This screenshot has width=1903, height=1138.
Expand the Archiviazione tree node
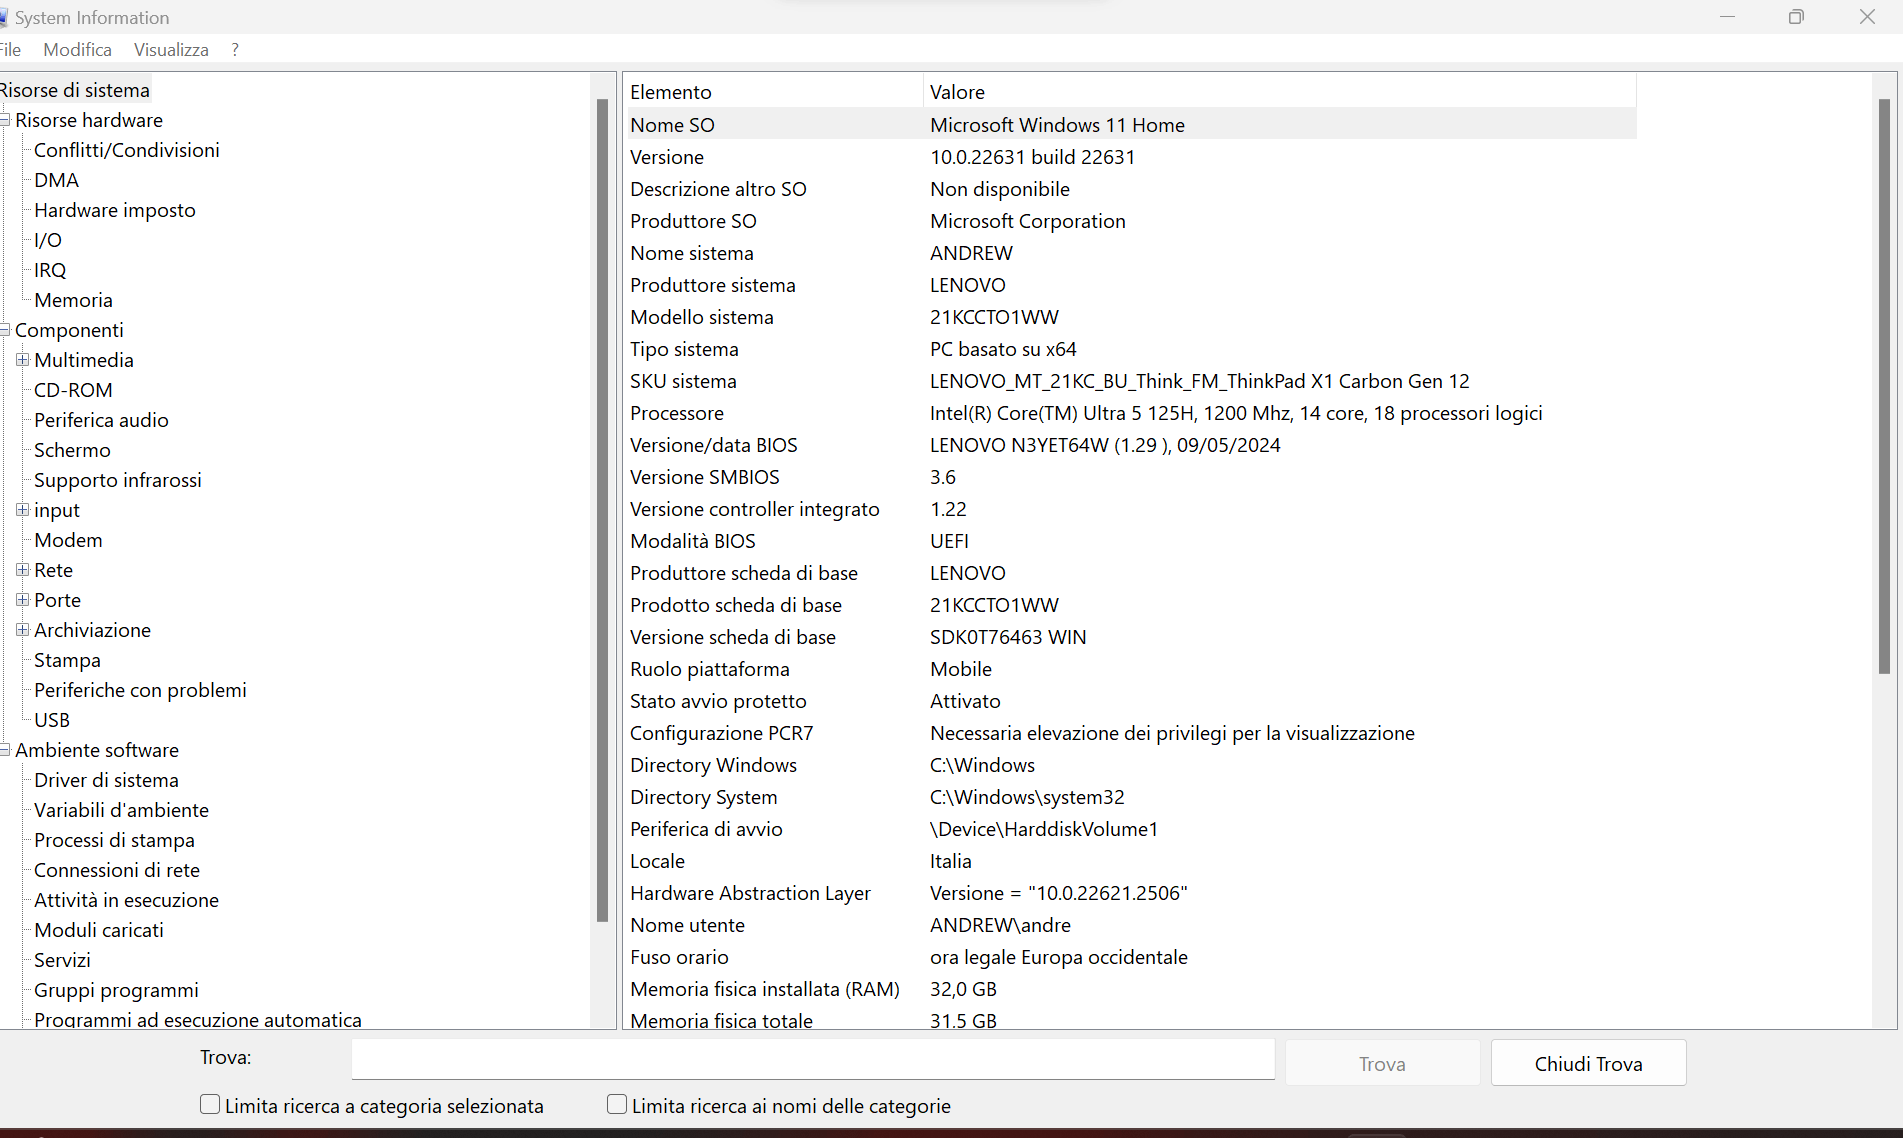(x=22, y=630)
